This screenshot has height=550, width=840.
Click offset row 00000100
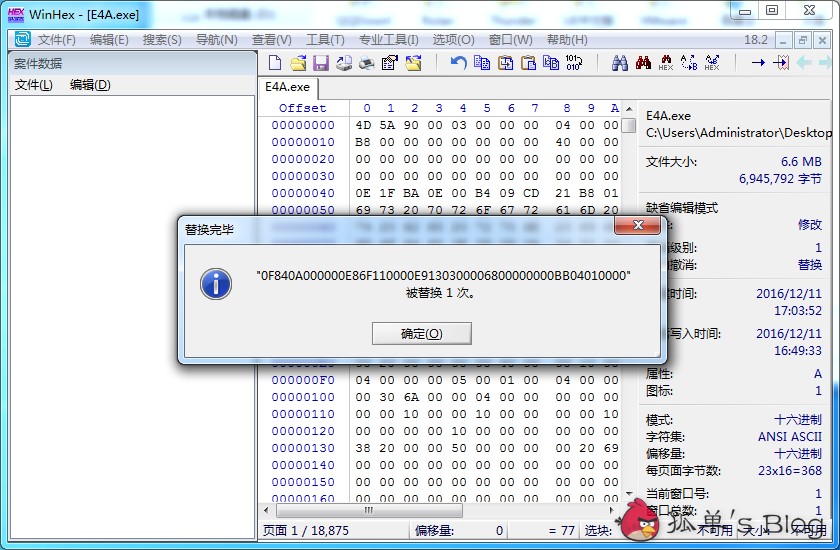pos(303,397)
